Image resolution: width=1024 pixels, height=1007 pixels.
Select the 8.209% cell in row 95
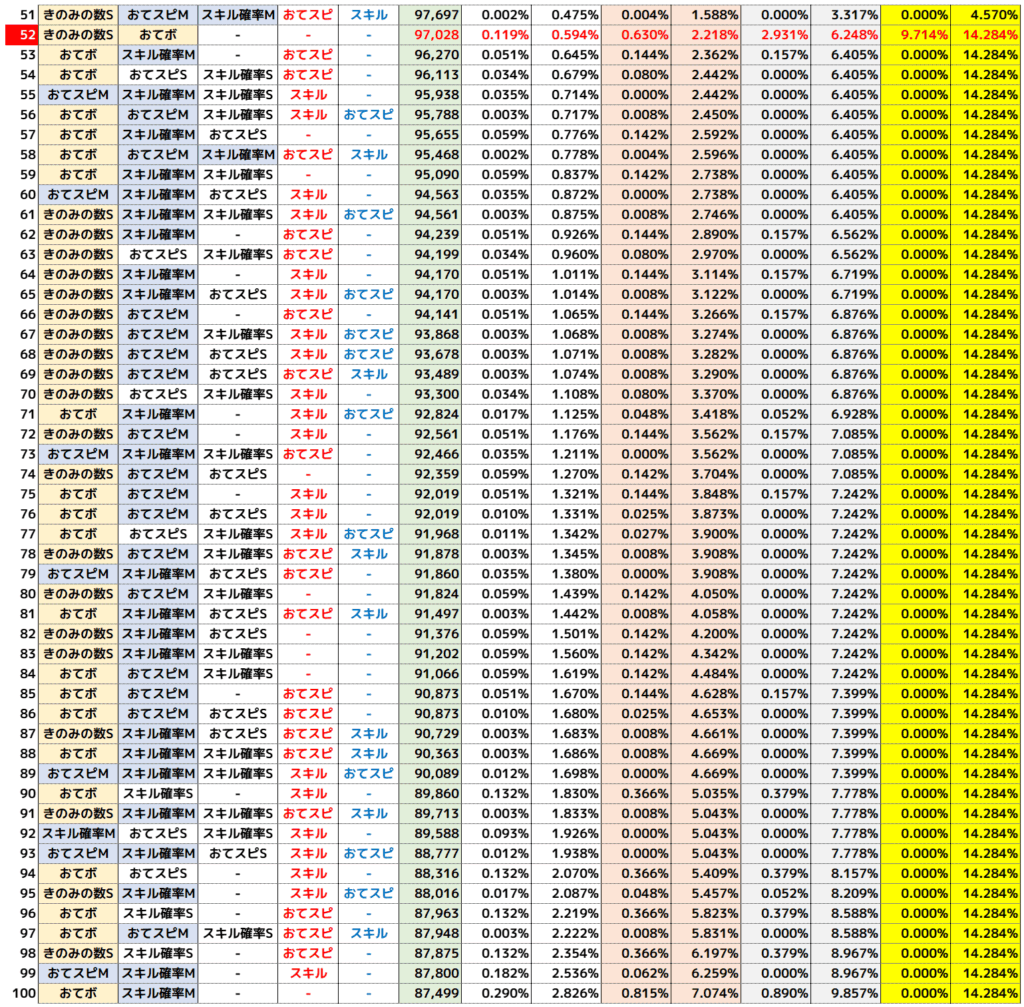click(x=846, y=893)
